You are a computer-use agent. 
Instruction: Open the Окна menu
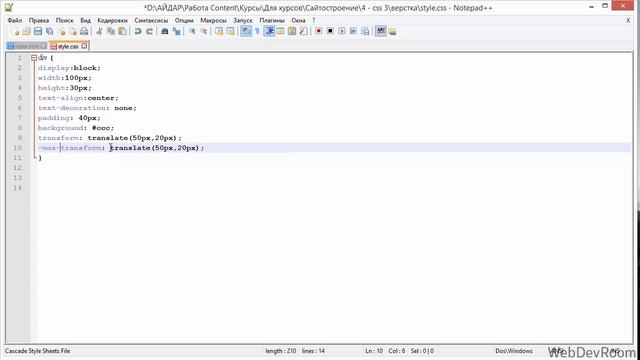tap(298, 20)
